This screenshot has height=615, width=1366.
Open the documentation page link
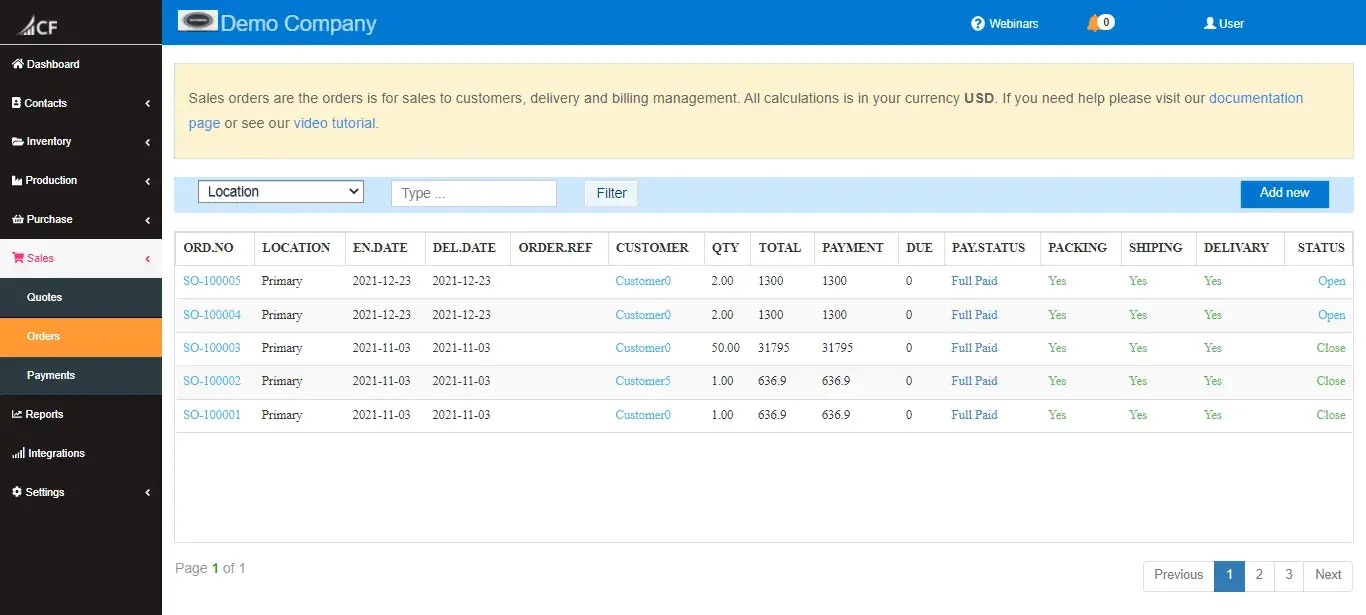pos(1256,98)
